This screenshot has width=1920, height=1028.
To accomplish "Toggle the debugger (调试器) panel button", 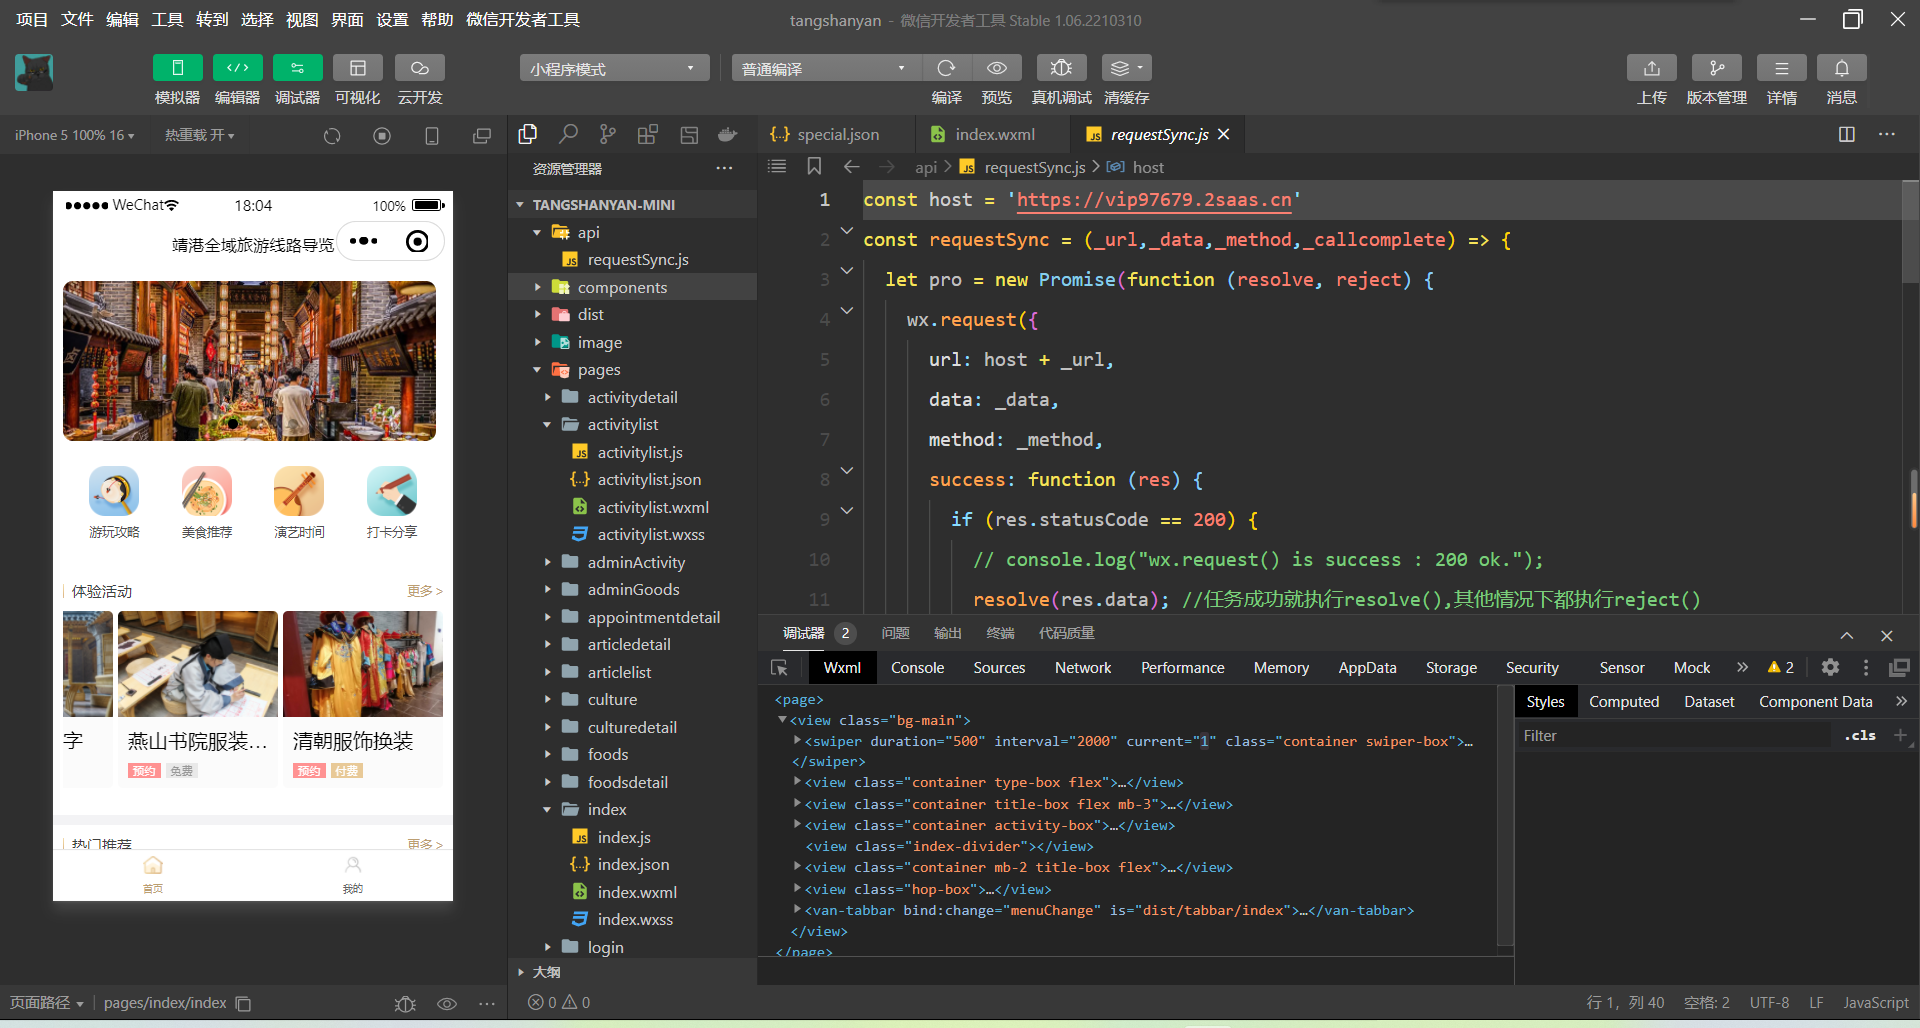I will pos(297,68).
